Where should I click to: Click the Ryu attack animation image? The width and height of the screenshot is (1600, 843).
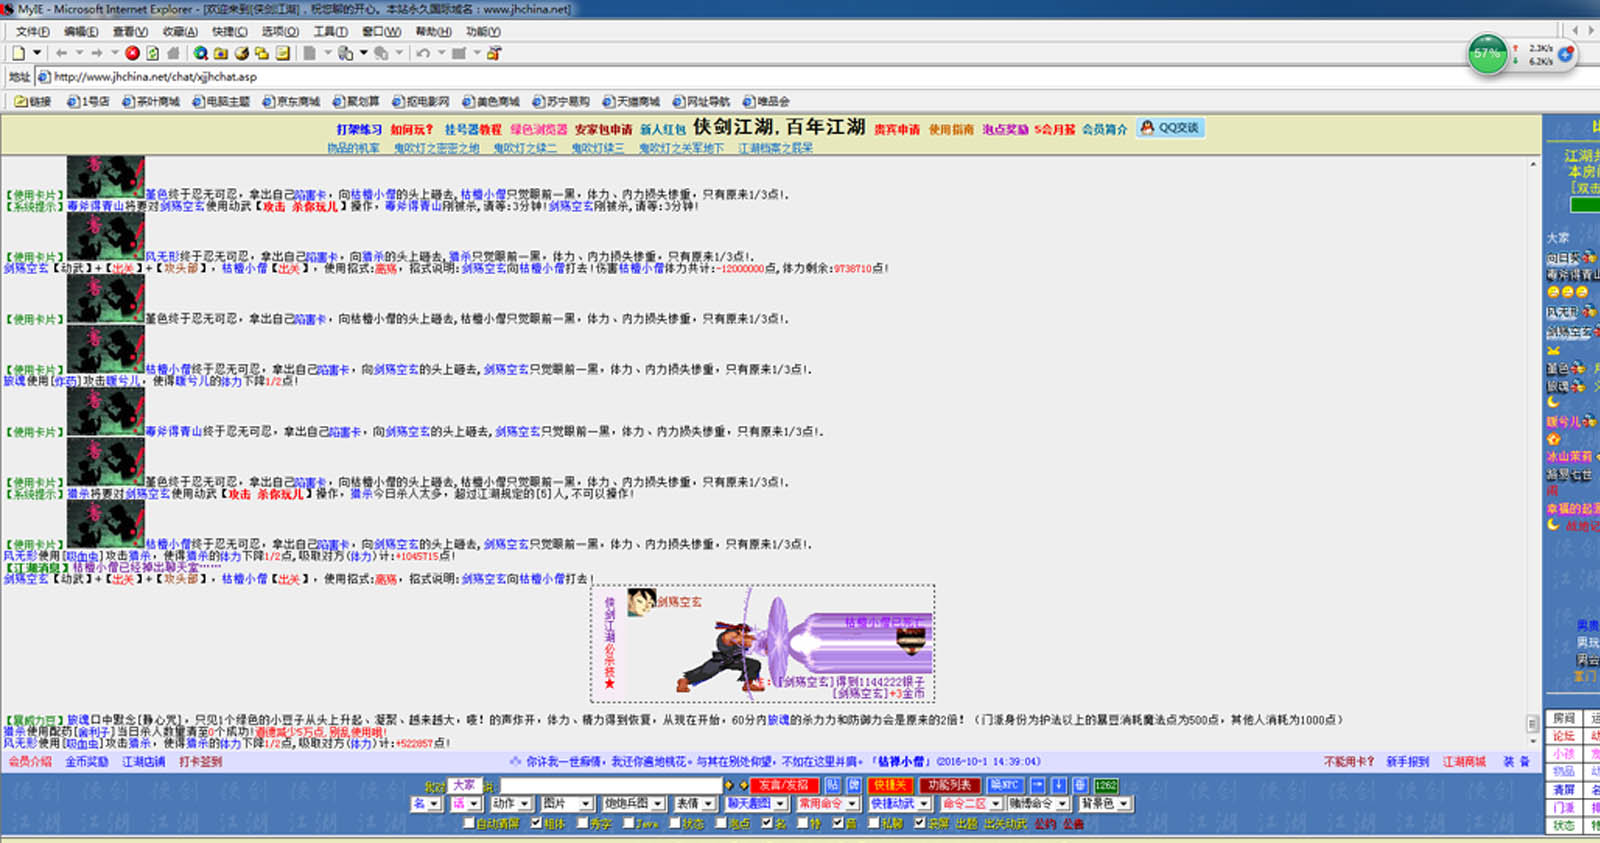763,644
